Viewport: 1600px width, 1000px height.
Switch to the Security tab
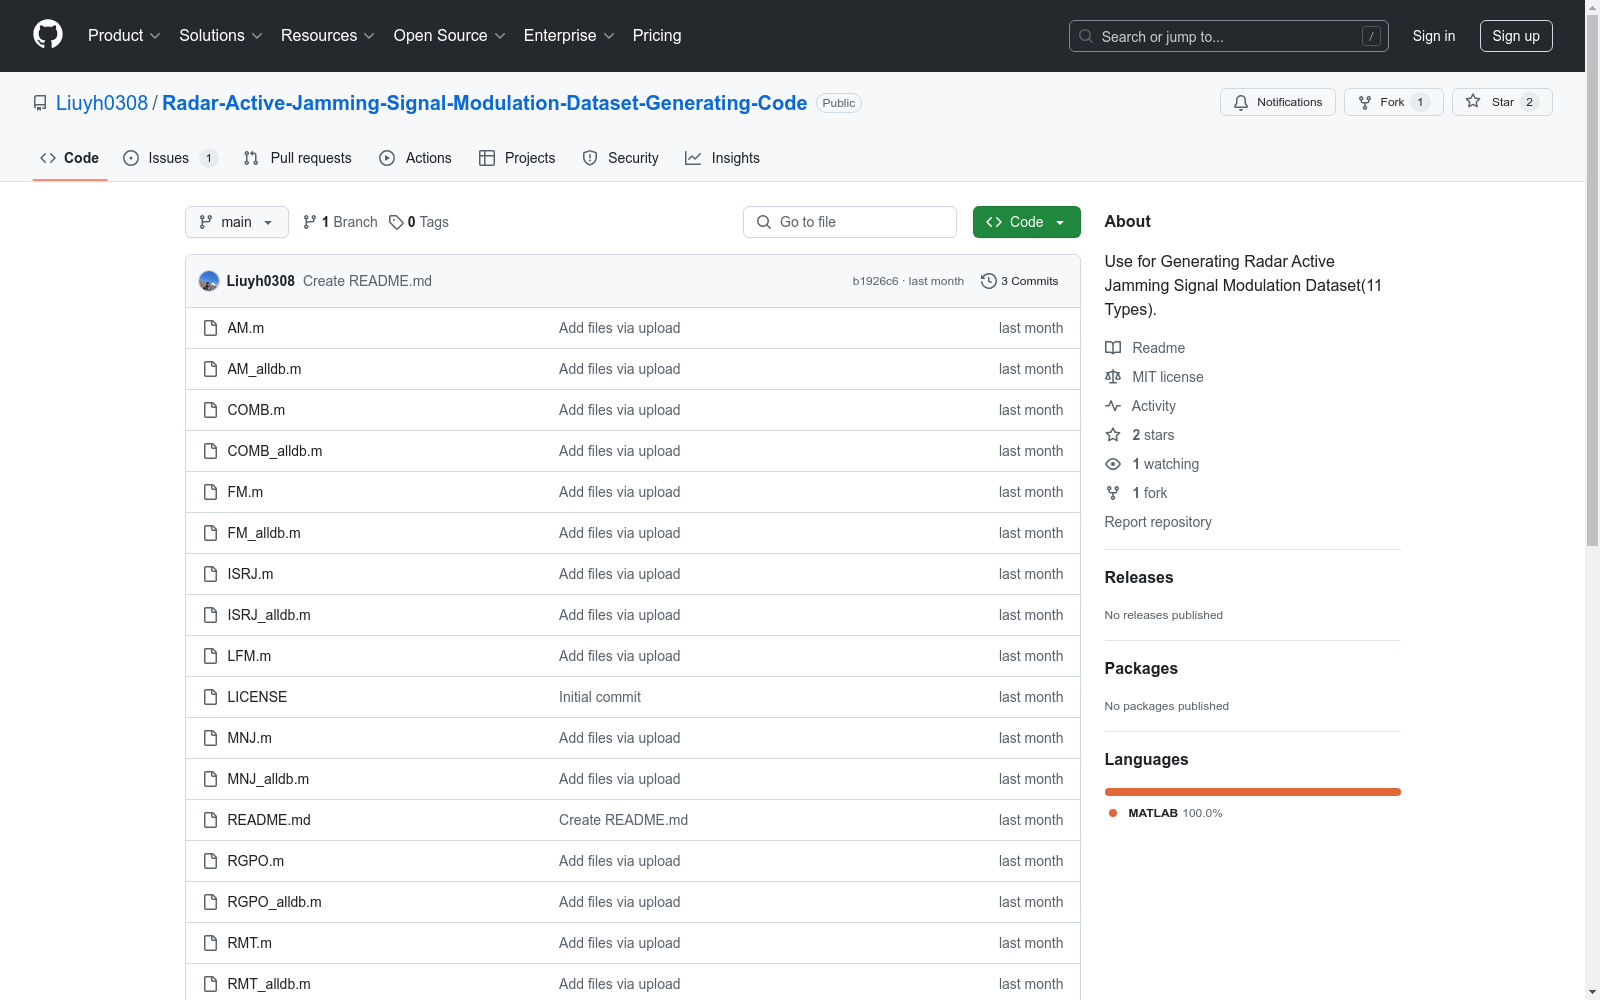(621, 158)
